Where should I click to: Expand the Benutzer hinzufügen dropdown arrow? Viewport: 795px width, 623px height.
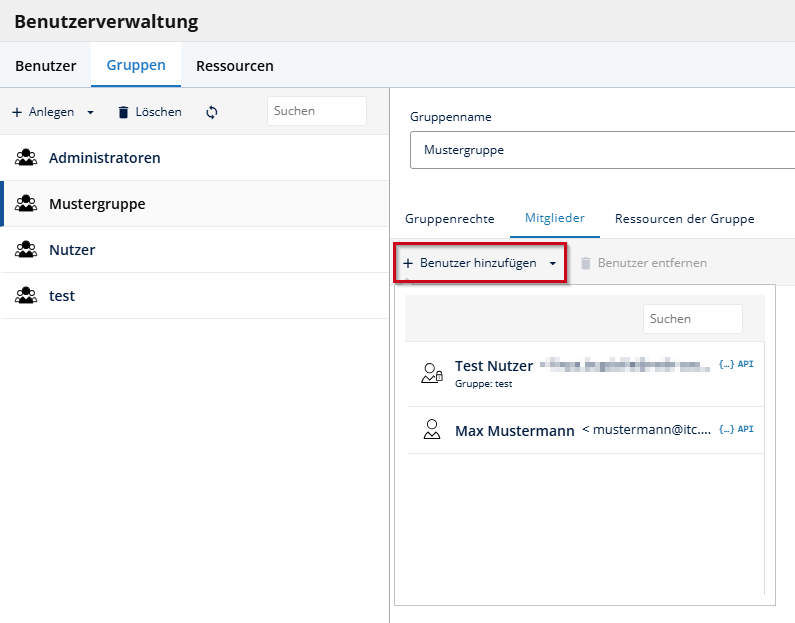(x=553, y=263)
